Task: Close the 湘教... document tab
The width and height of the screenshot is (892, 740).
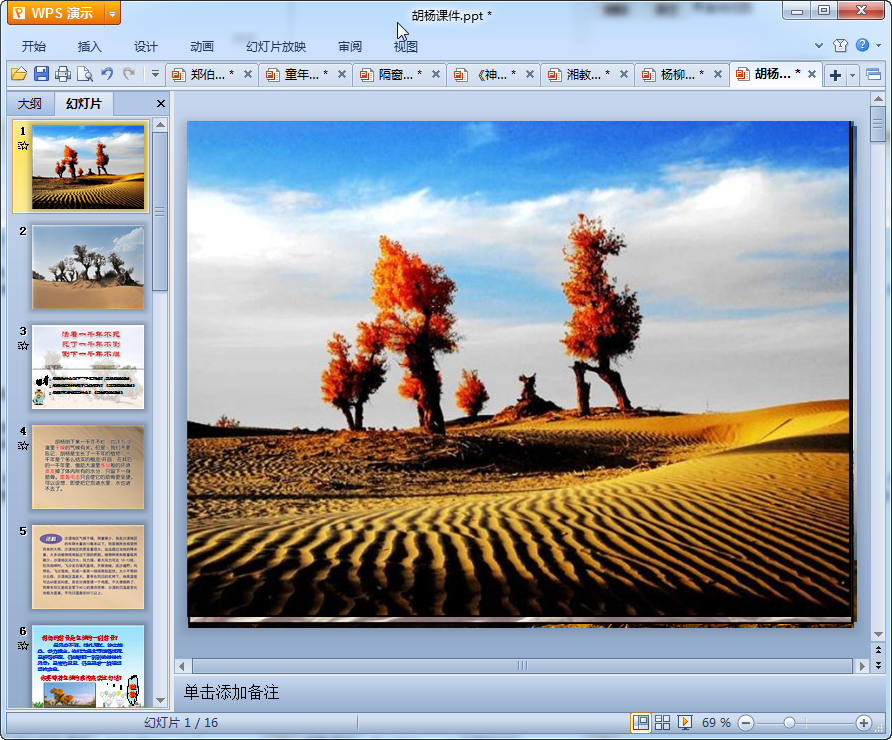Action: pos(624,74)
